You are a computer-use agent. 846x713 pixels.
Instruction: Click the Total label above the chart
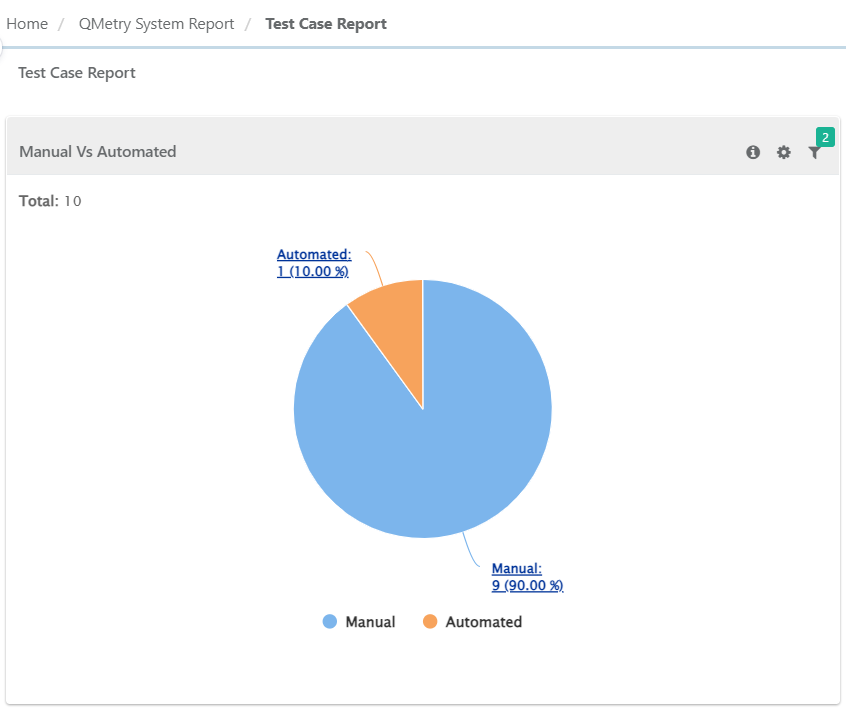(38, 201)
